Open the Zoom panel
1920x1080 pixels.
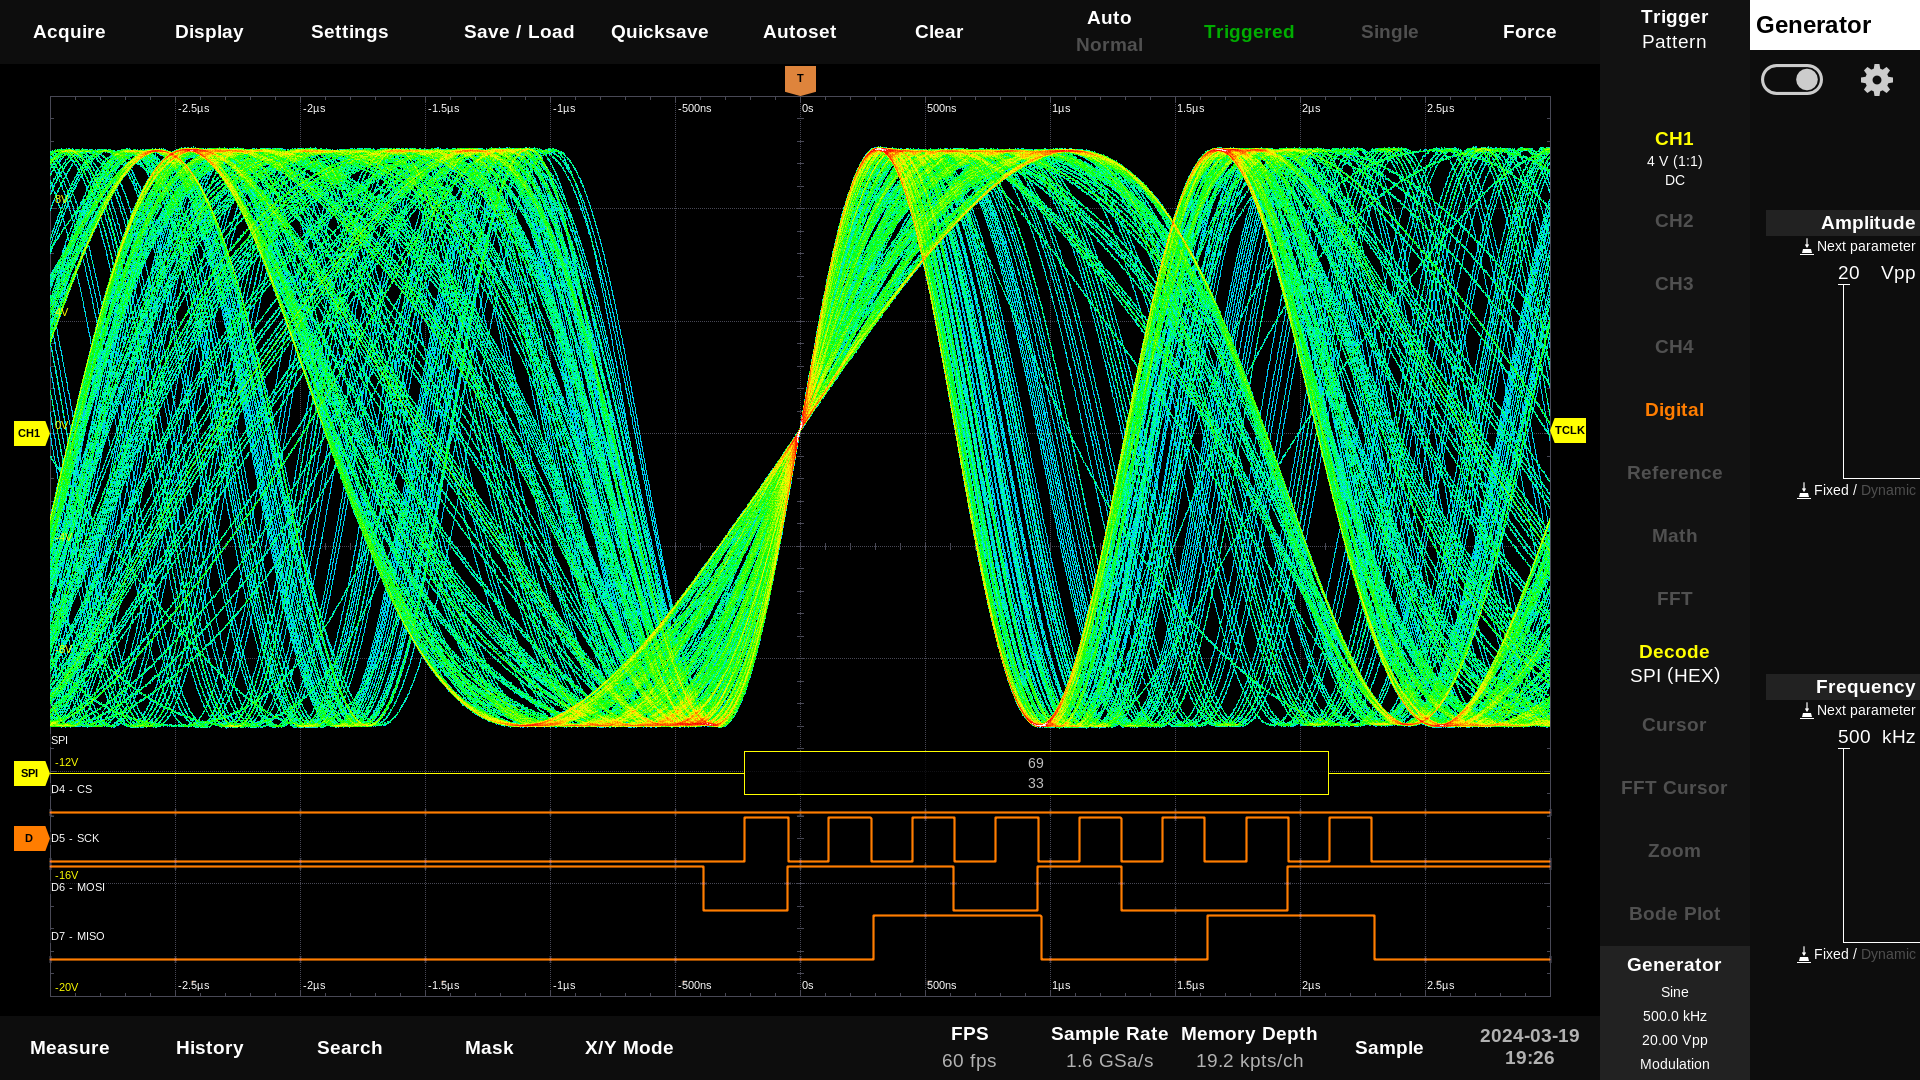point(1674,851)
